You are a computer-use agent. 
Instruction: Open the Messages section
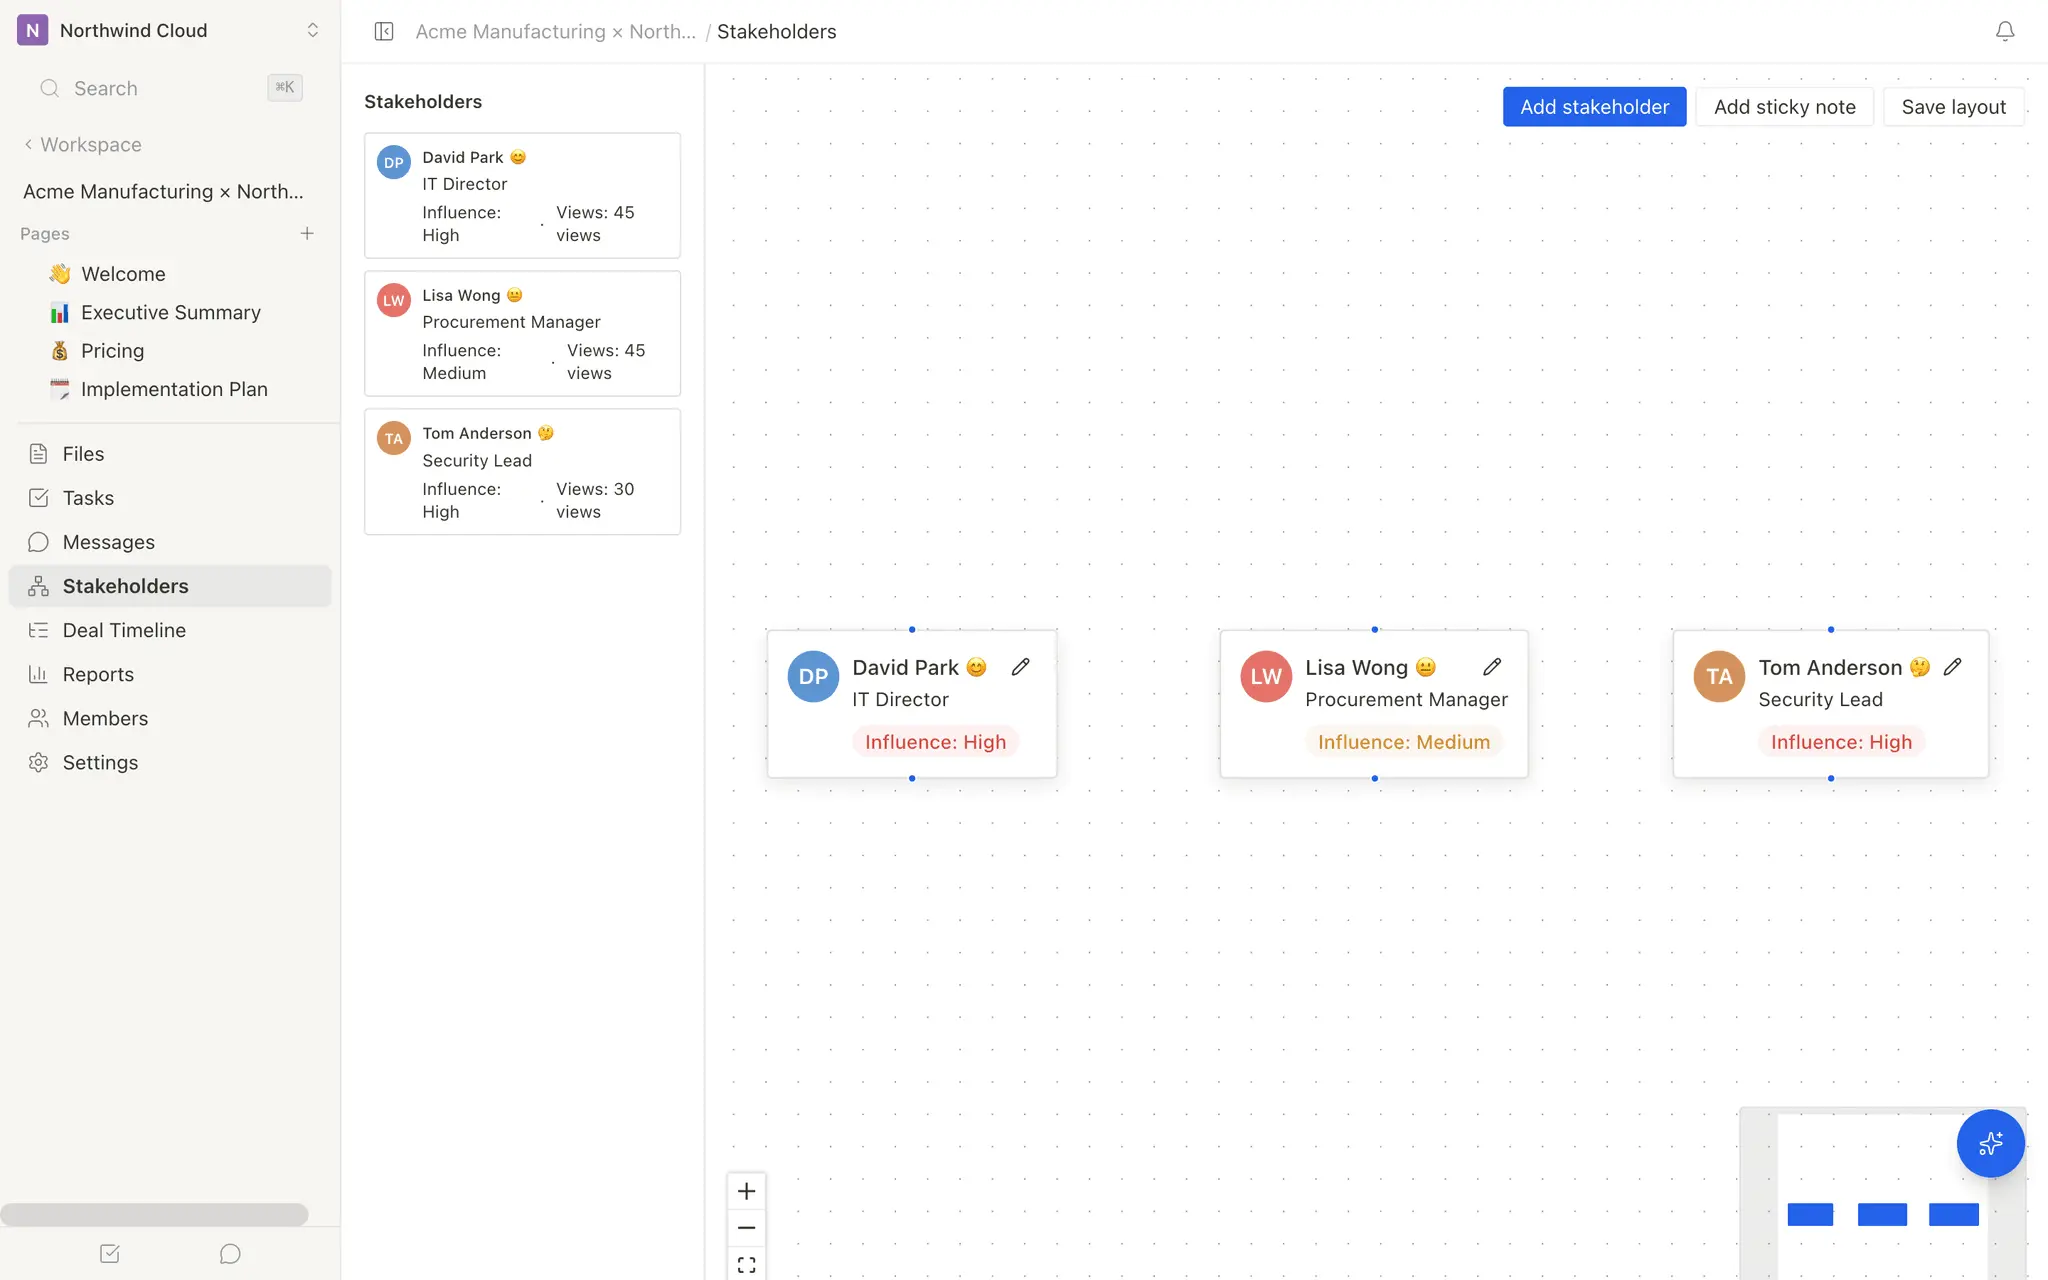[x=170, y=542]
